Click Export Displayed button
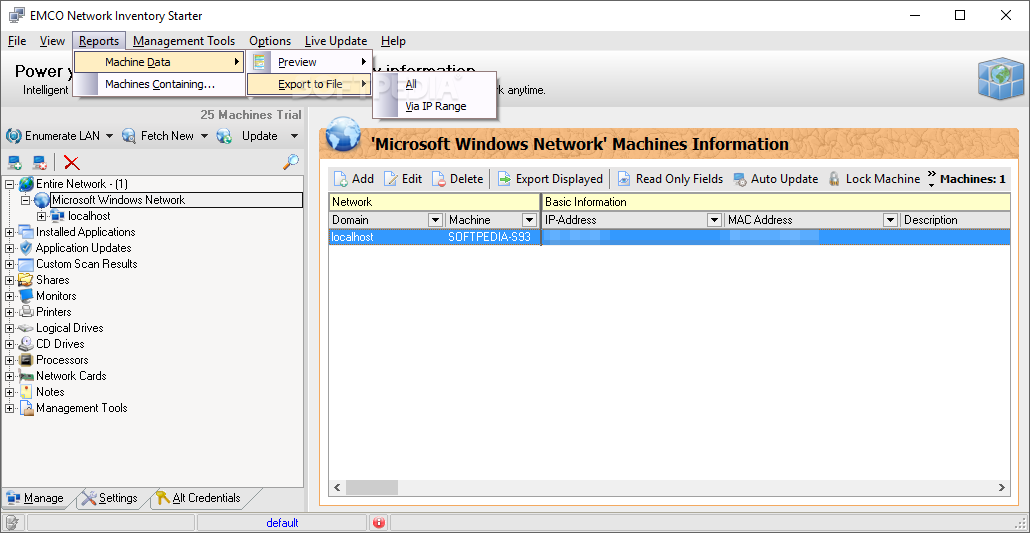 click(x=550, y=179)
